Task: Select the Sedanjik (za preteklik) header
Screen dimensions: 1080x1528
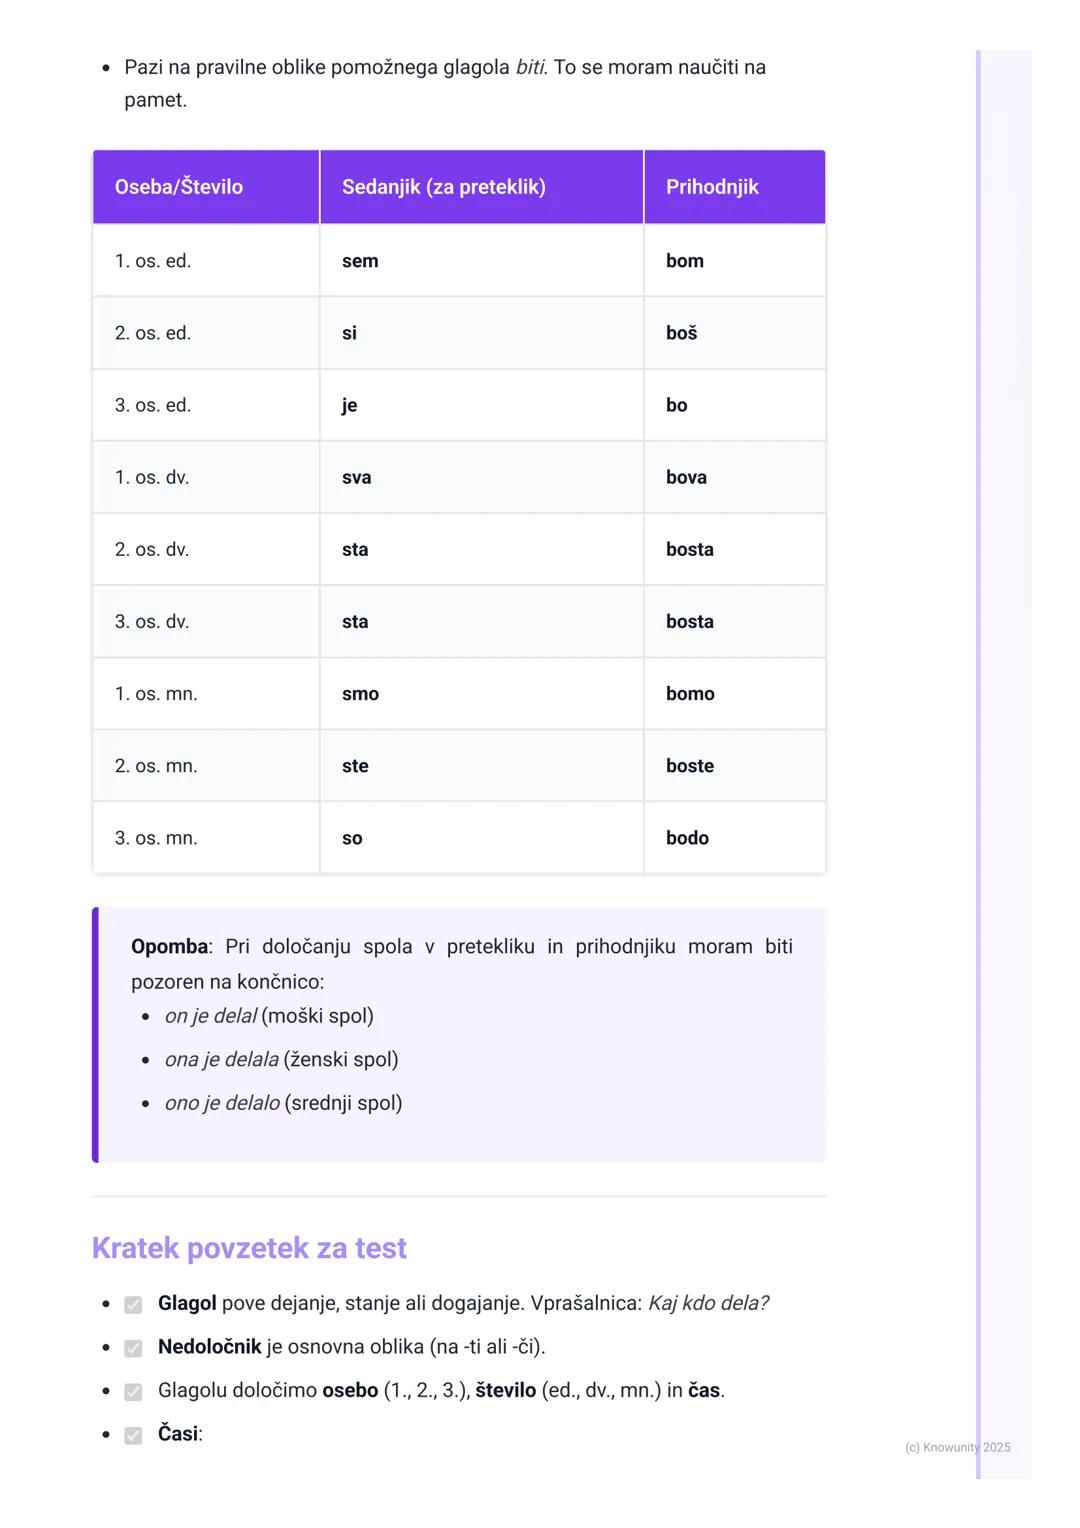Action: point(444,187)
